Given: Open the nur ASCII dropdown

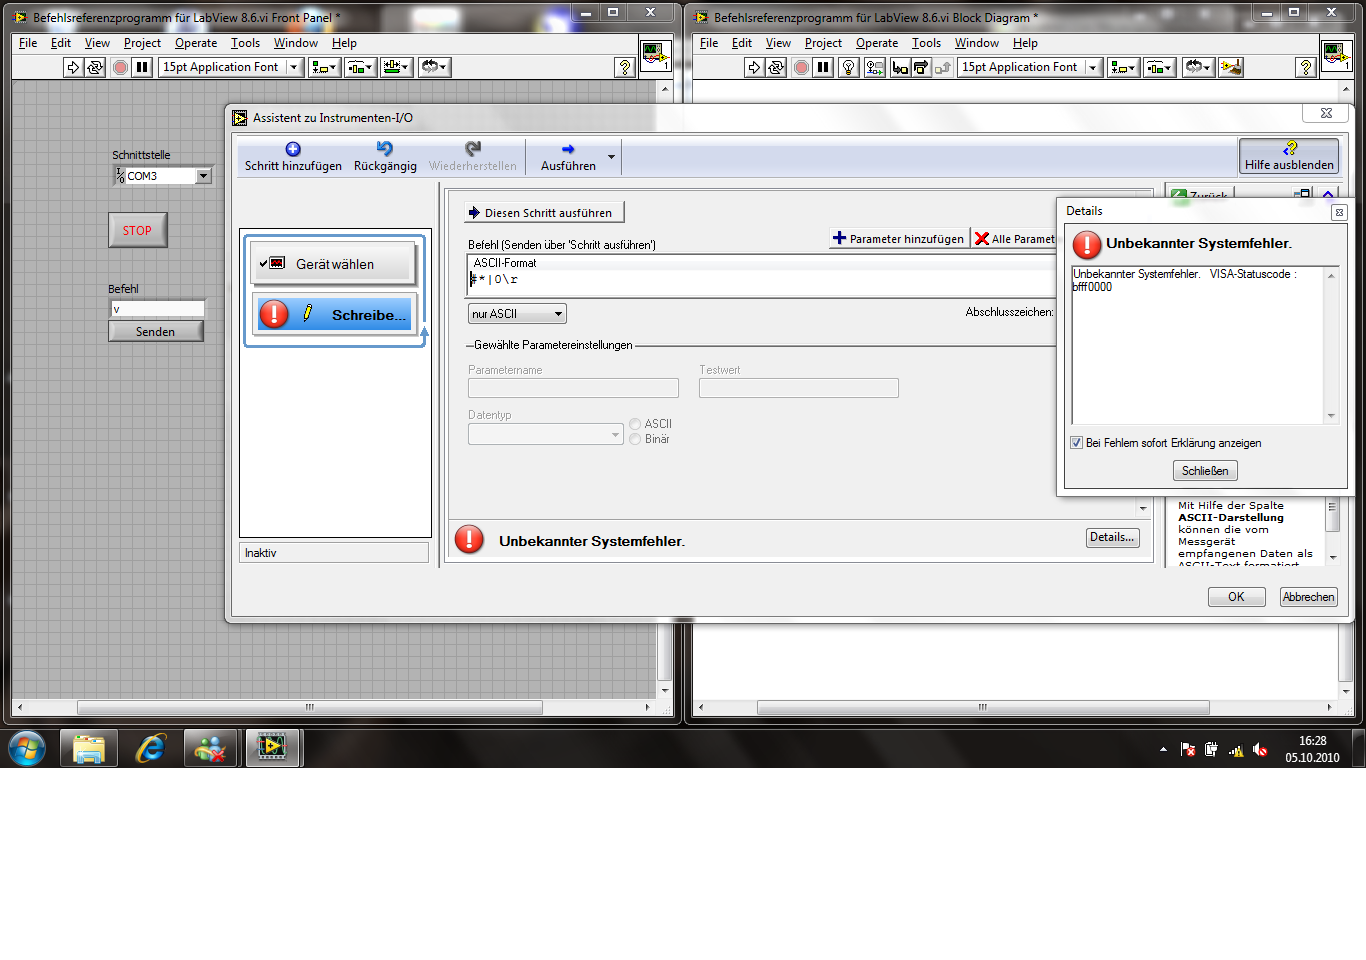Looking at the screenshot, I should tap(517, 314).
